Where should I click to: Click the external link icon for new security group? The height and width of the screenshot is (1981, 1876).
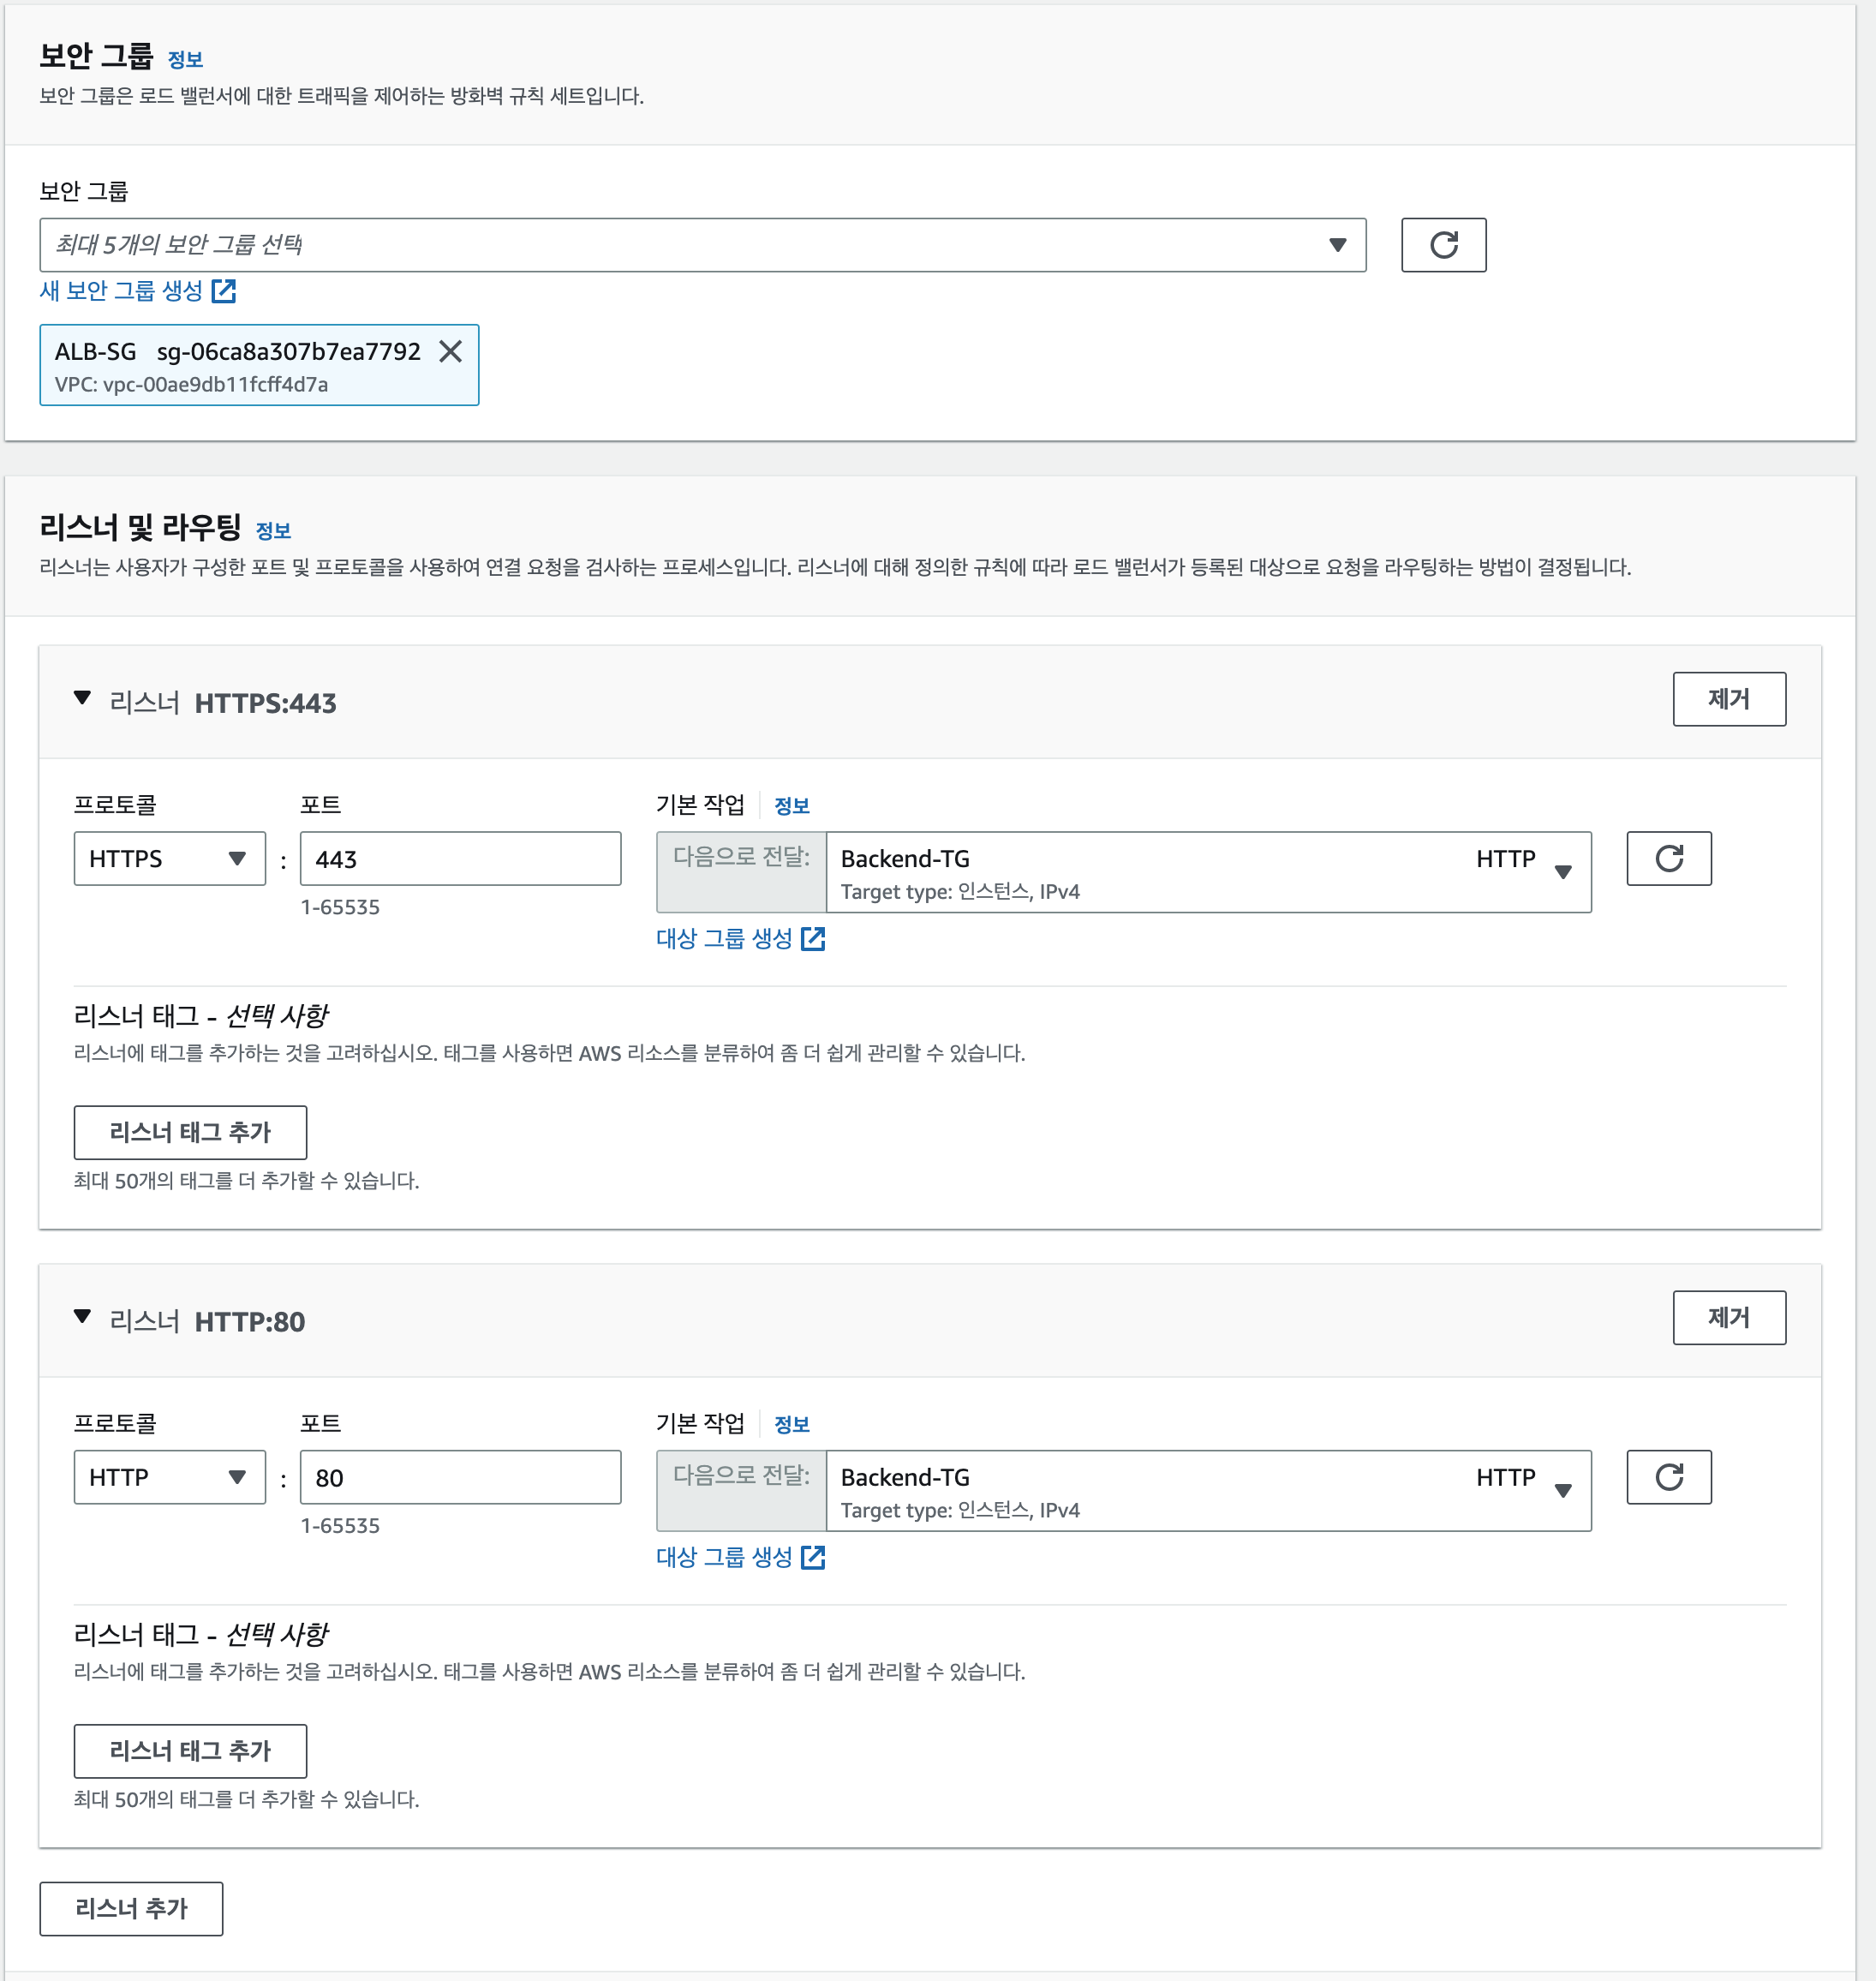(224, 291)
